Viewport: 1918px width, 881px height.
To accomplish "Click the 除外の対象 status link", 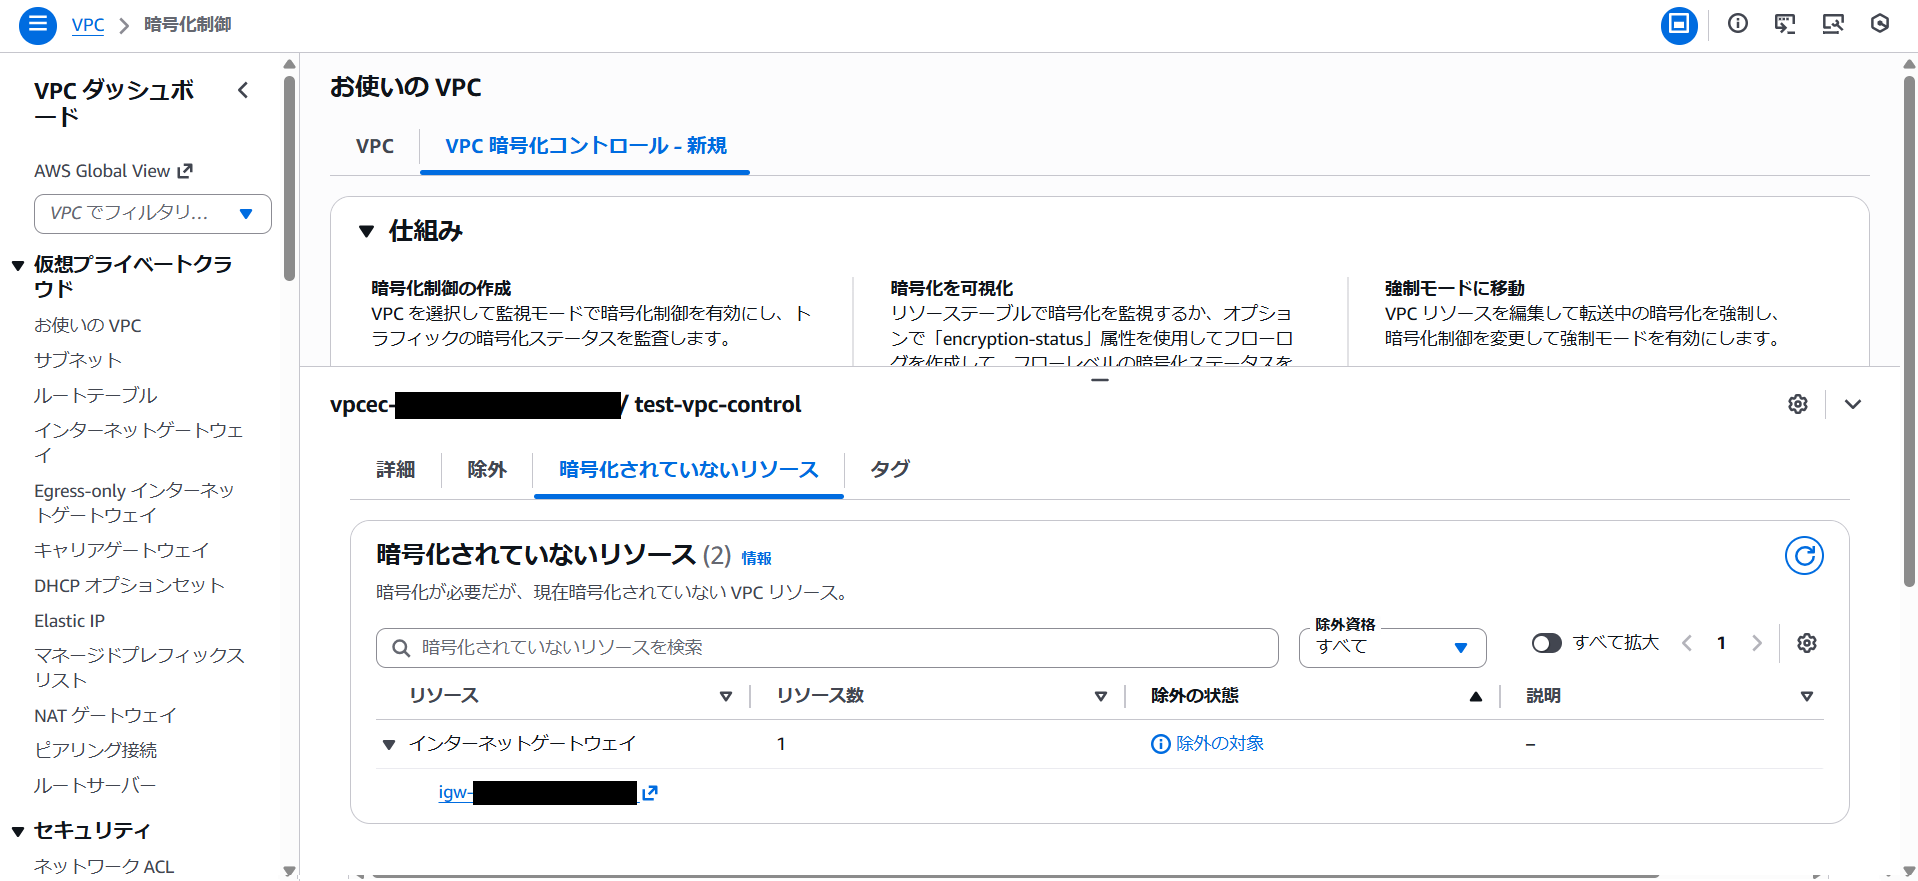I will (1208, 744).
